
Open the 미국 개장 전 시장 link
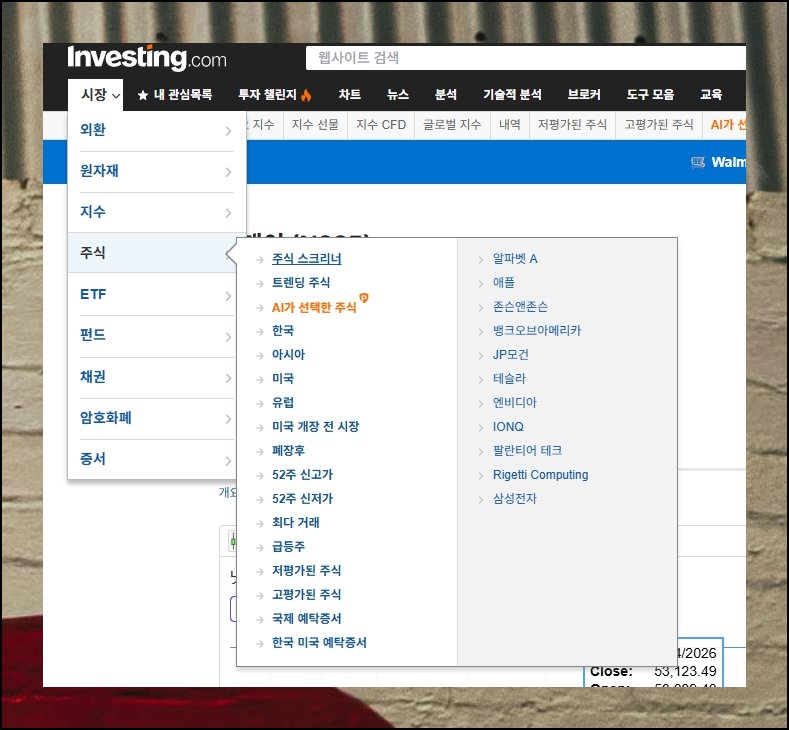[x=315, y=427]
